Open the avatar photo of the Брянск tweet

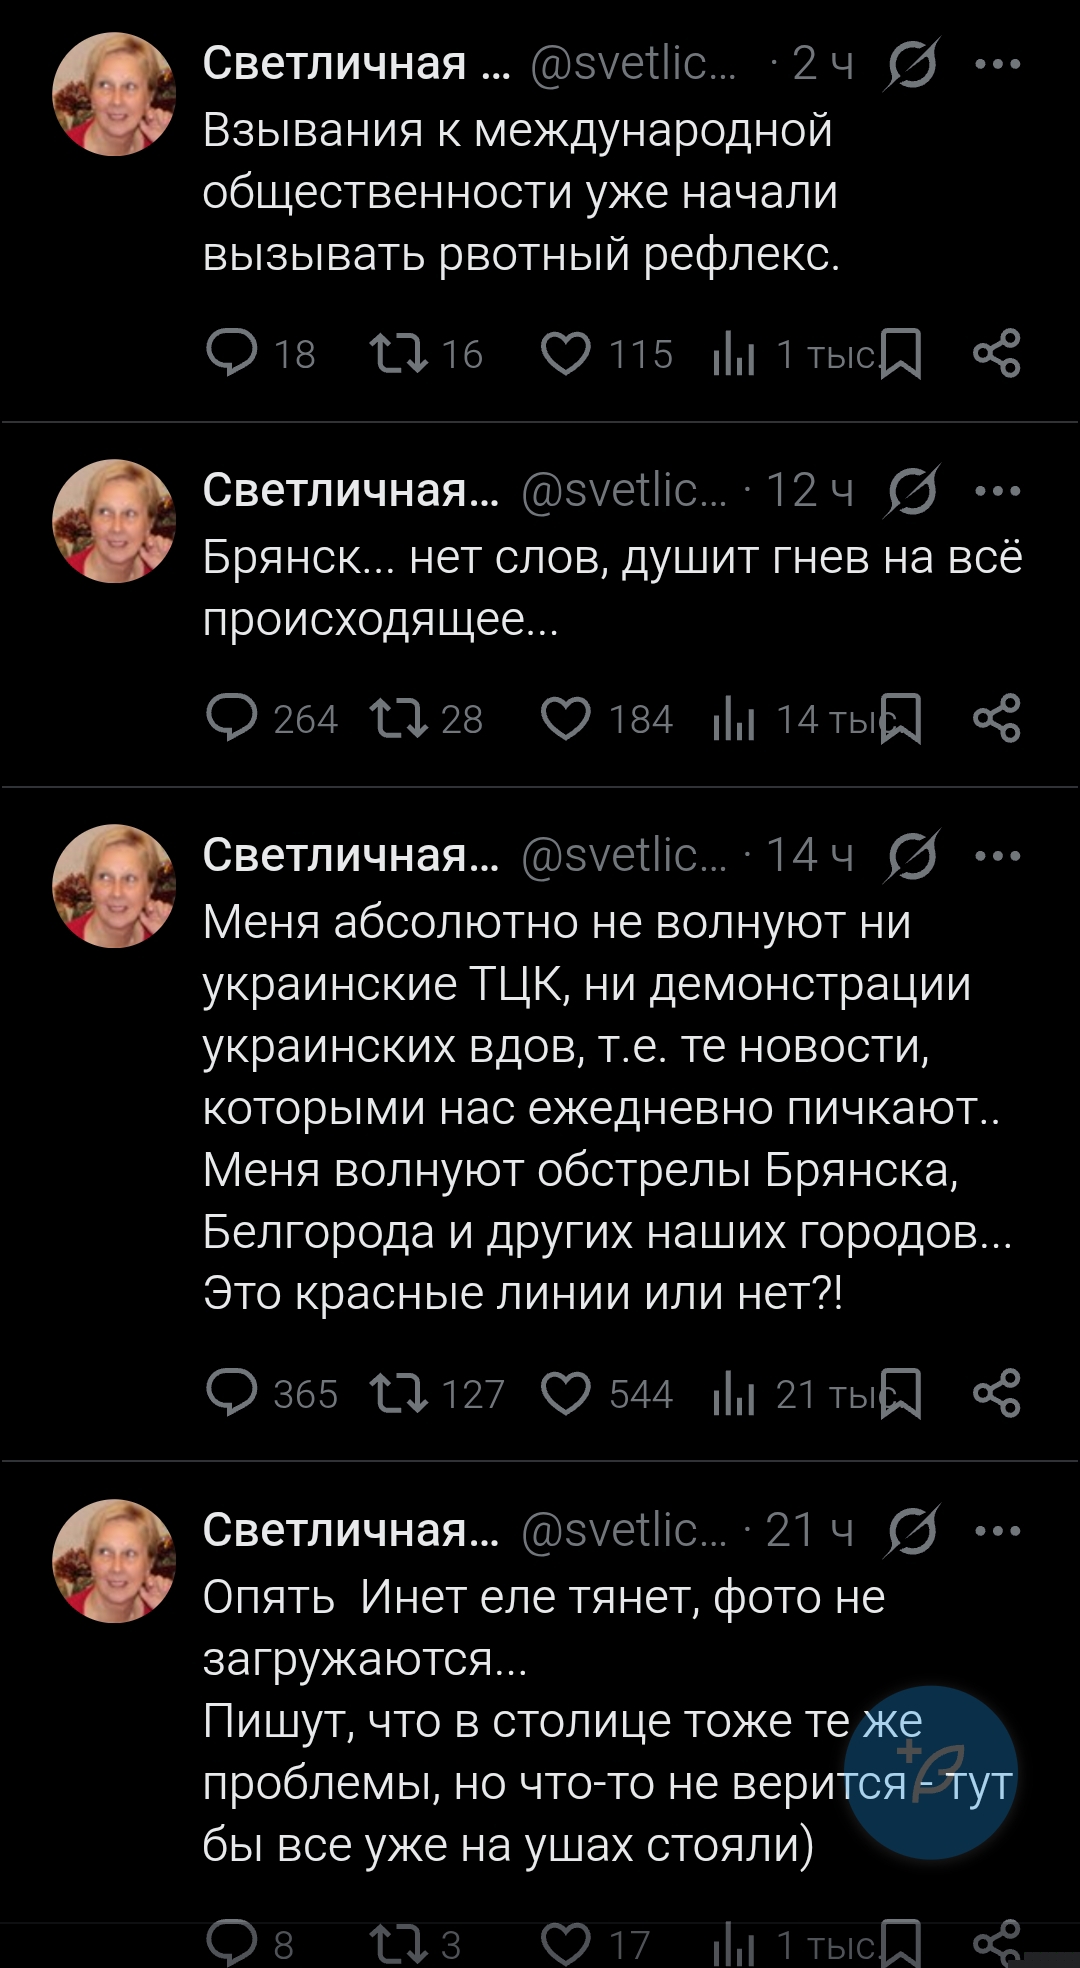[x=114, y=521]
